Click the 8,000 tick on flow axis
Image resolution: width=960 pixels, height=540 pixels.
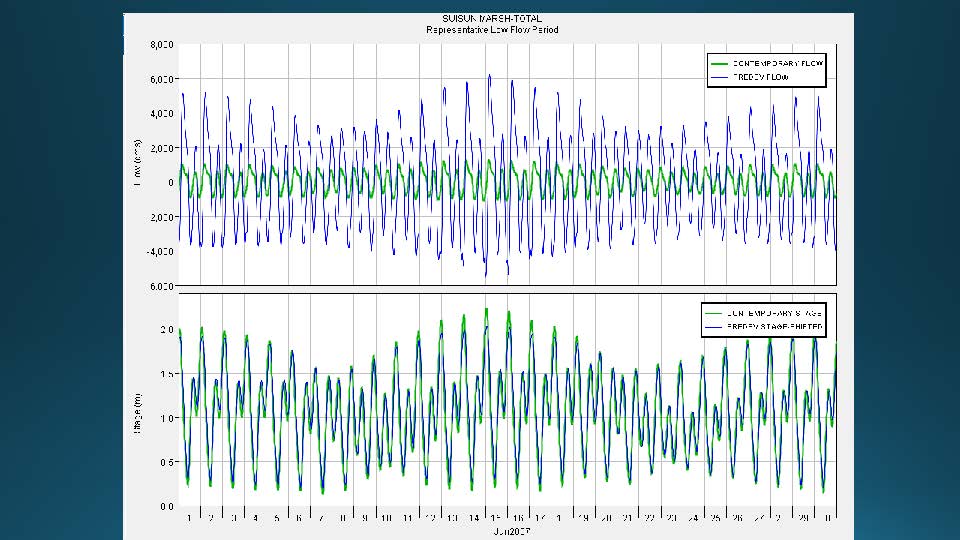point(162,46)
